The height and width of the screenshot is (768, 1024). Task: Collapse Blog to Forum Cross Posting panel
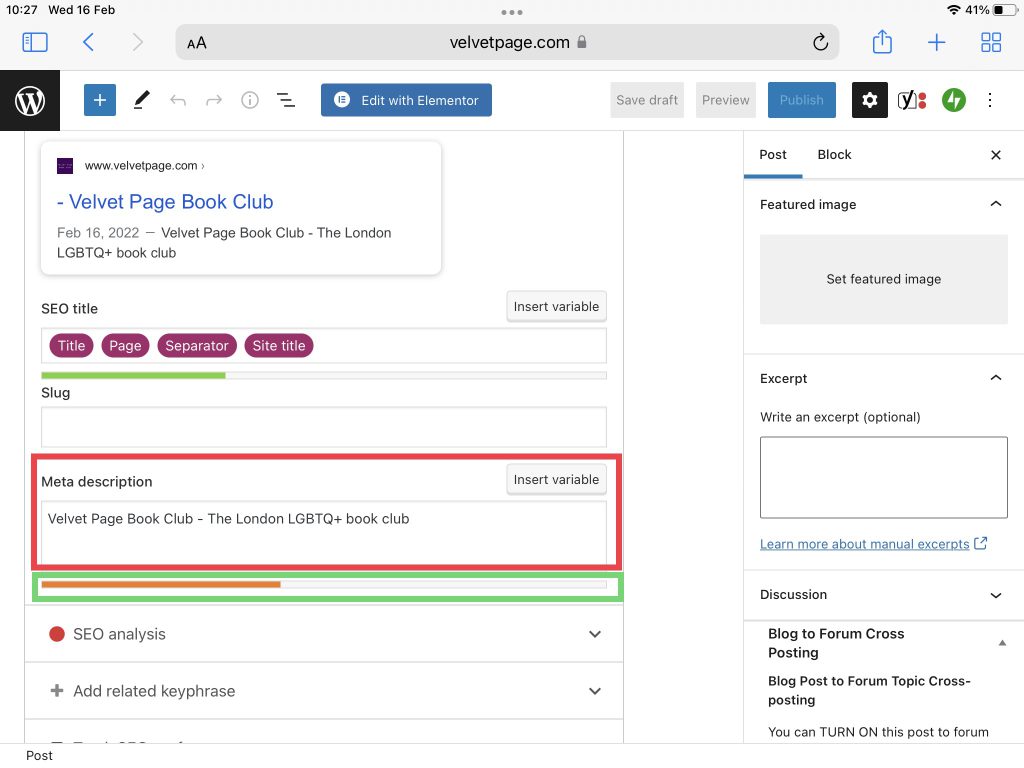pyautogui.click(x=1002, y=643)
